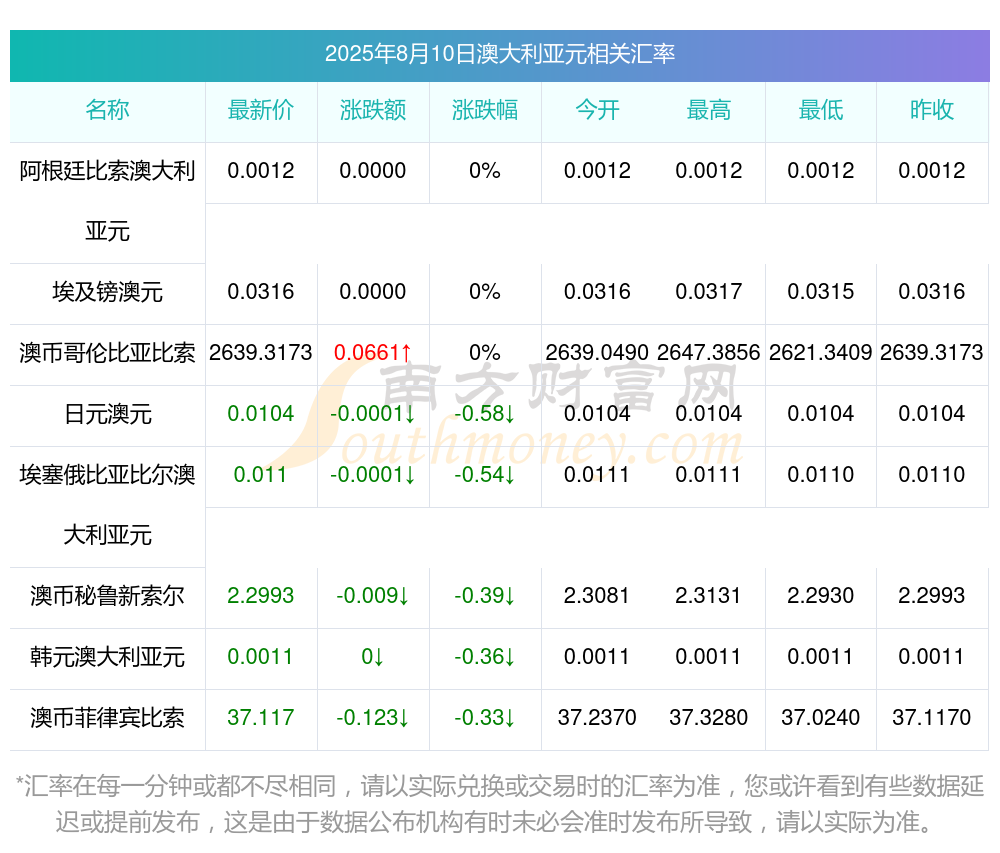
Task: Click the high value 37.3280
Action: (709, 717)
